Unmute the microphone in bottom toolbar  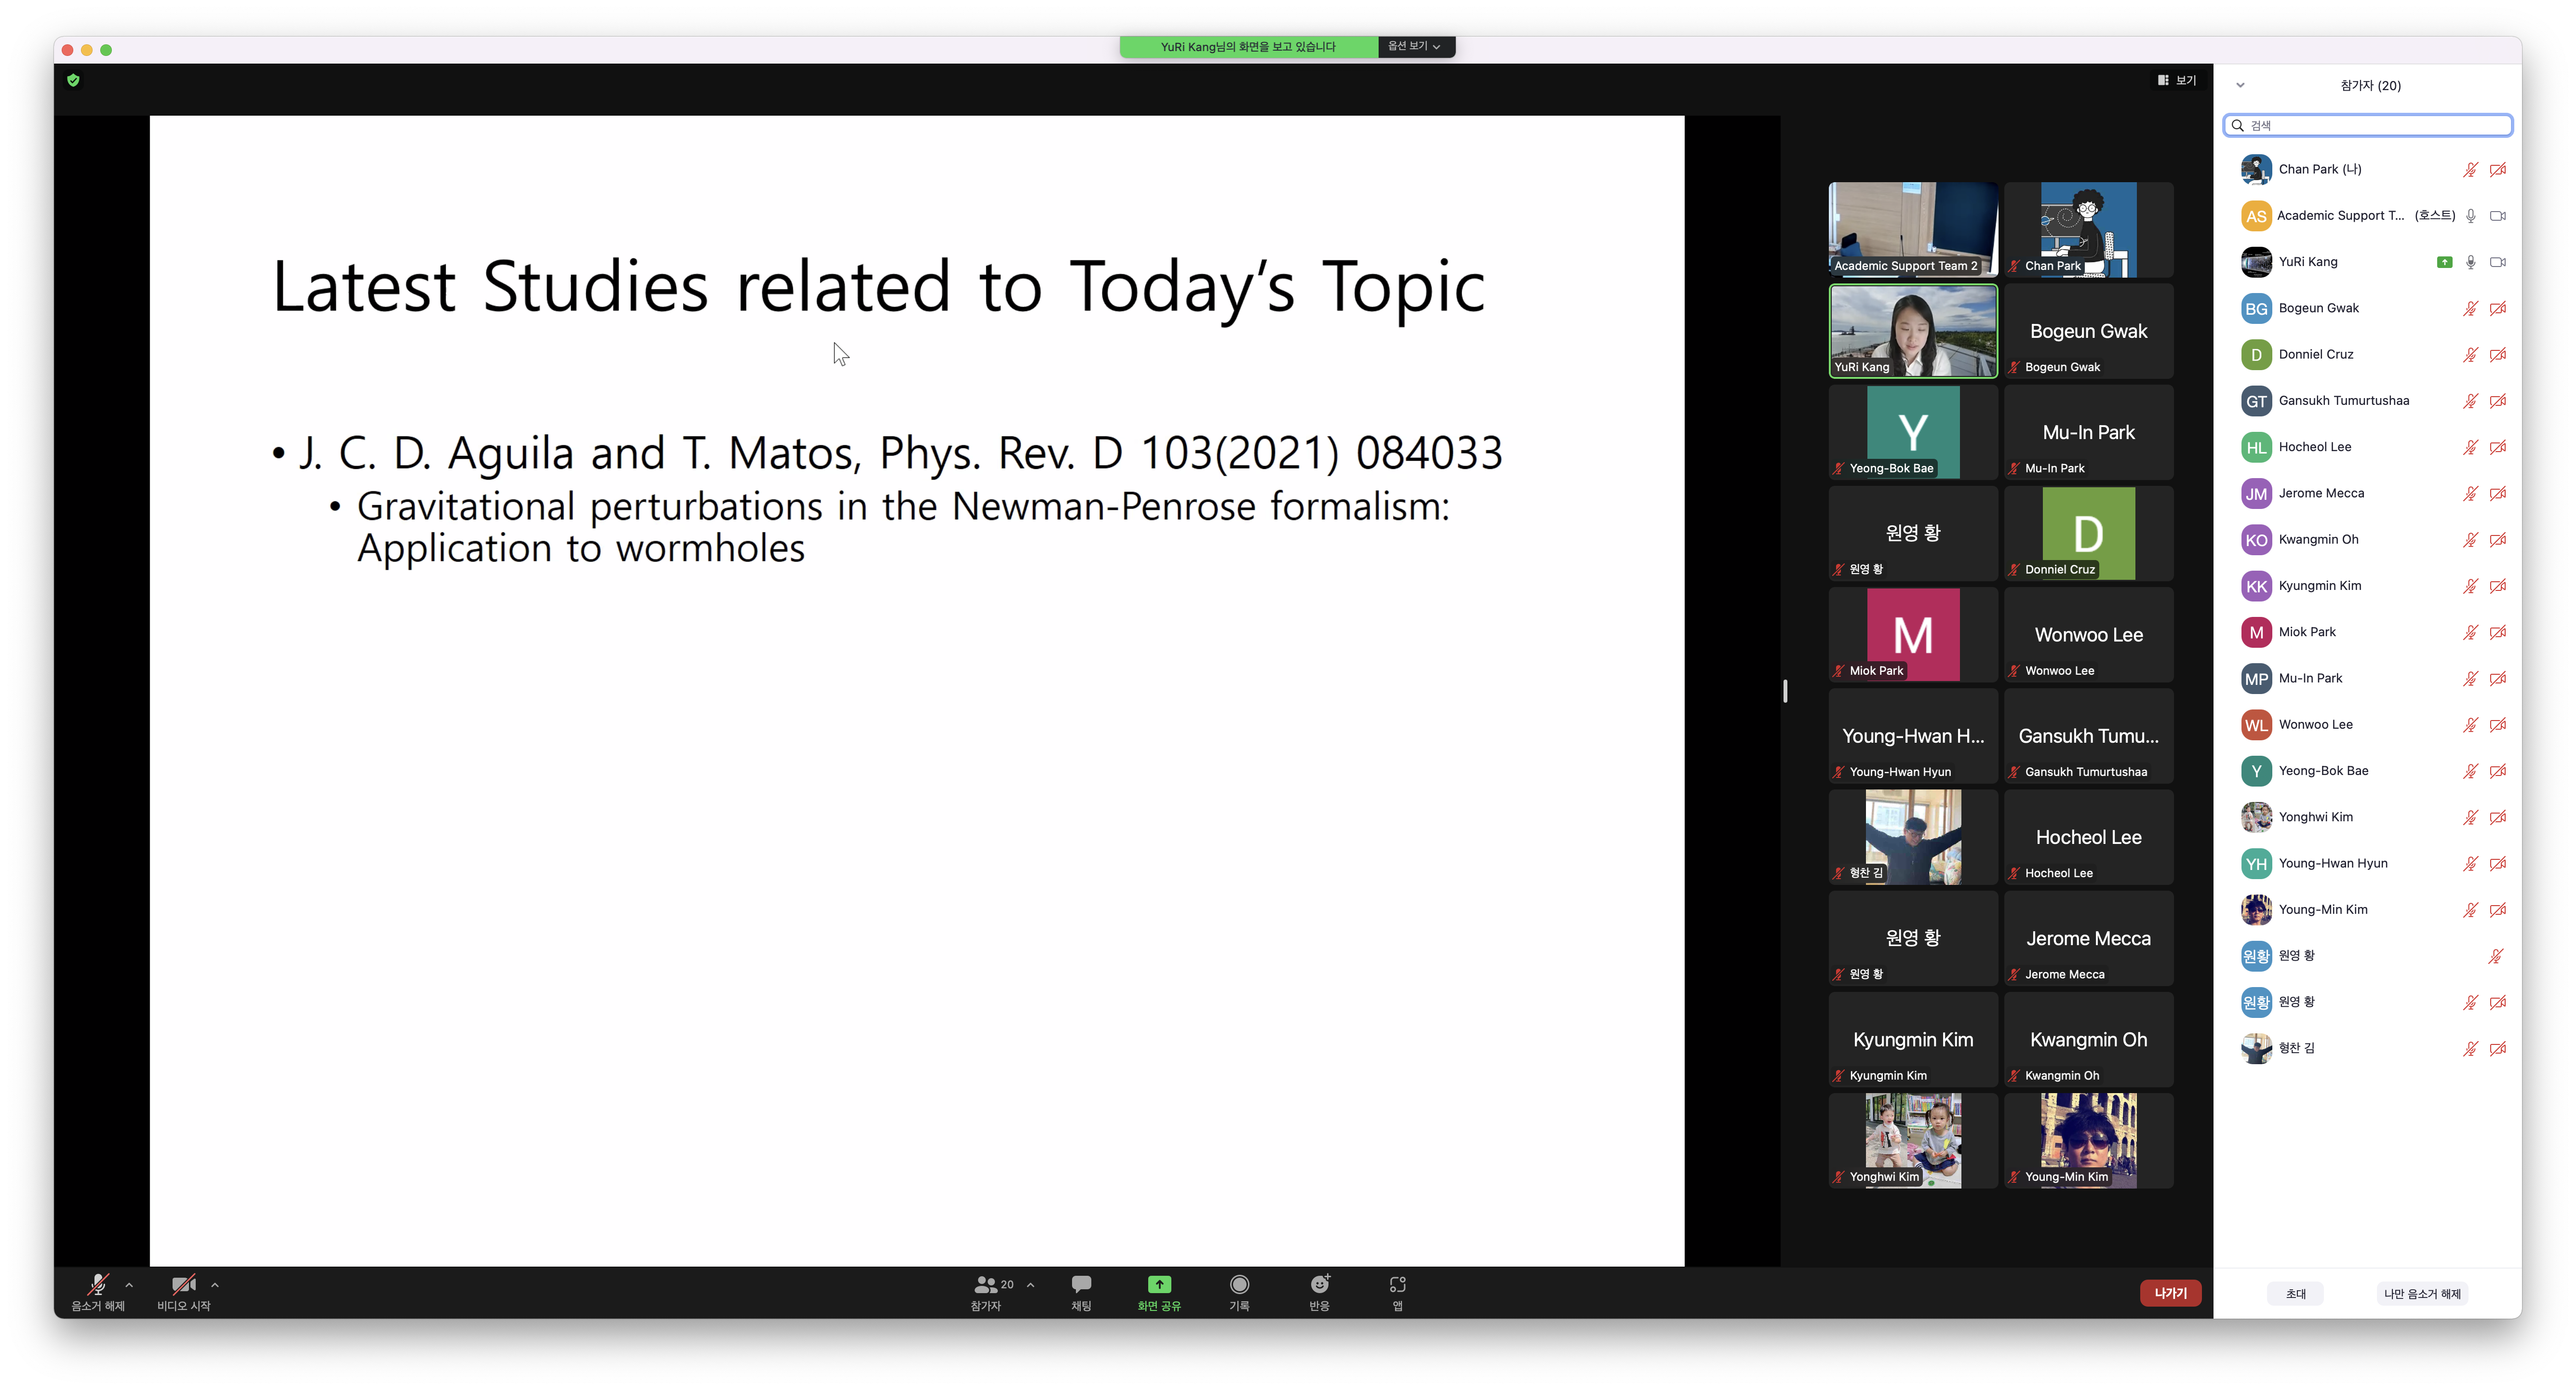(x=98, y=1285)
